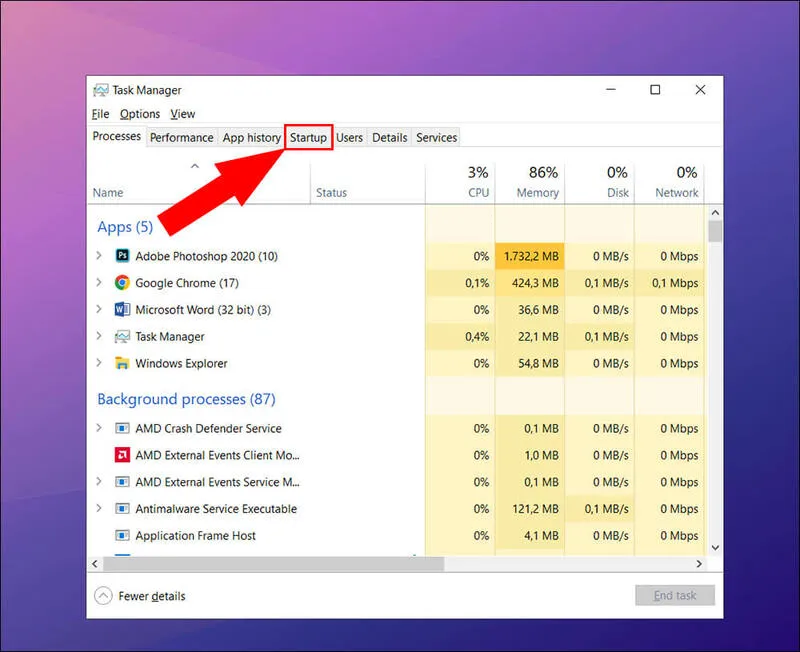This screenshot has height=652, width=800.
Task: Click the 121,2 MB memory cell
Action: point(530,509)
